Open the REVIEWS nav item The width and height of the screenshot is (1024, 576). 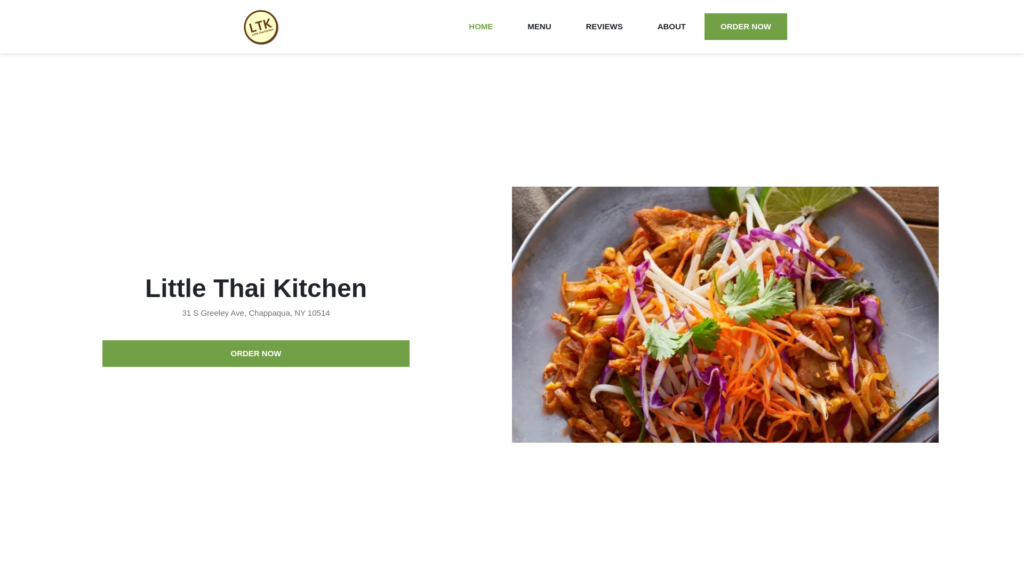604,27
